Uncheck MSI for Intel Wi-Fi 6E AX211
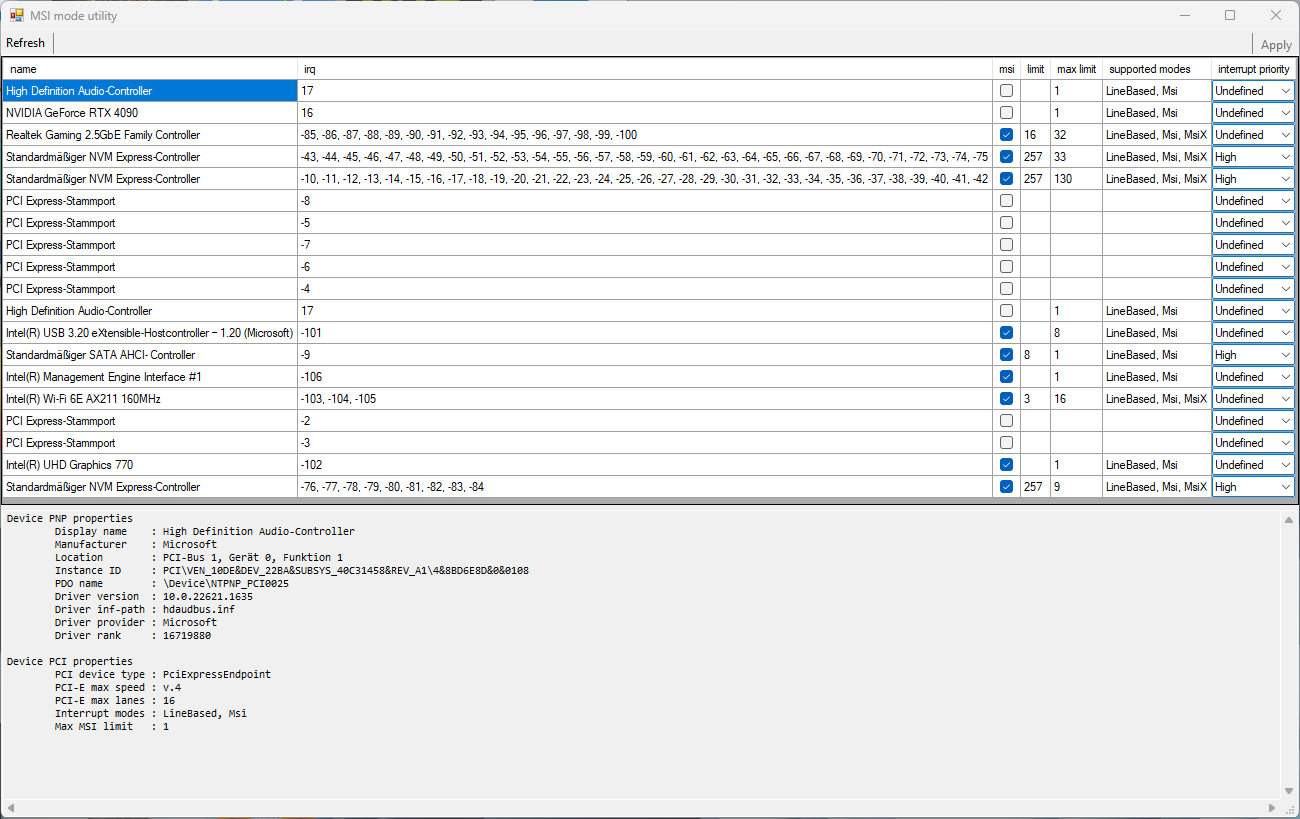Screen dimensions: 1300x819 coord(1006,399)
